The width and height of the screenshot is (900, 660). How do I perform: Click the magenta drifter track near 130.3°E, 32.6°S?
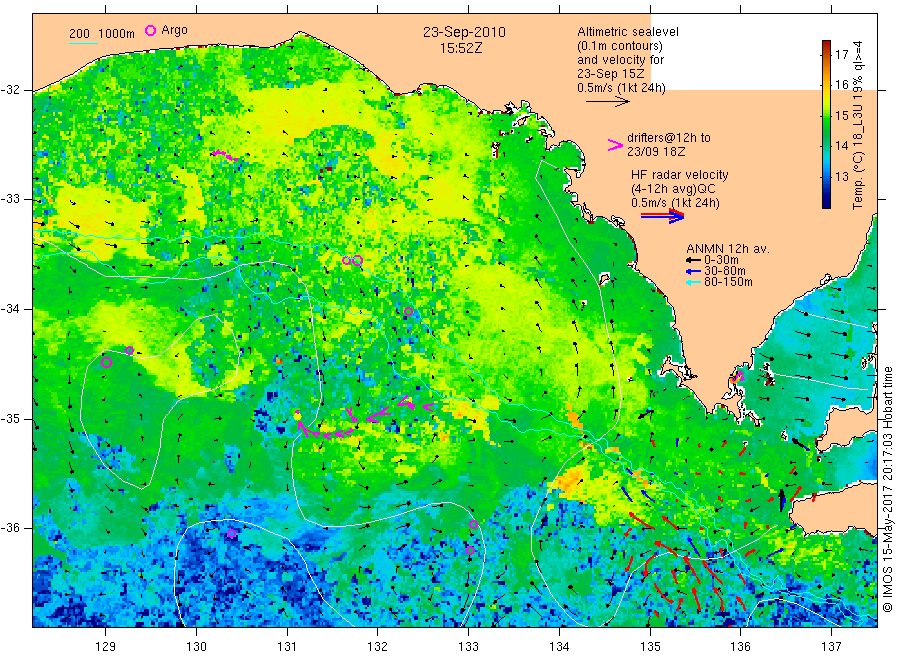click(x=224, y=155)
